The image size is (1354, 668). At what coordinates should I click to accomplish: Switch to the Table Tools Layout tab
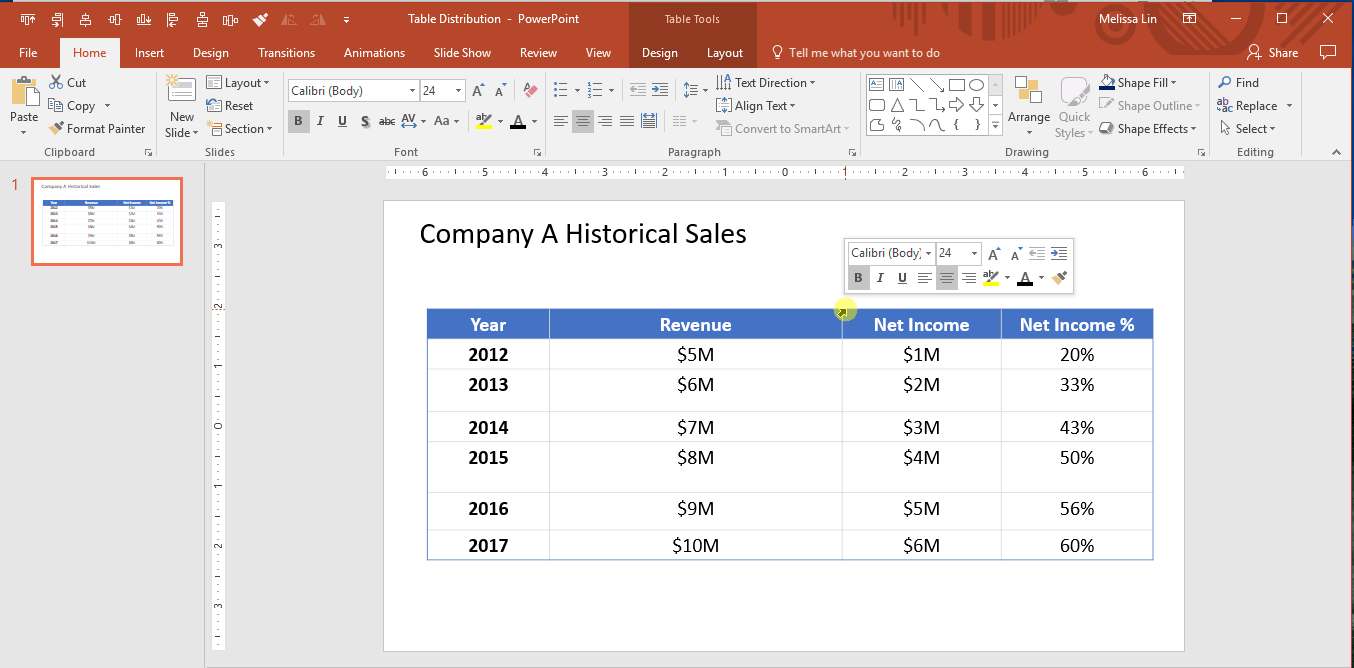[x=726, y=52]
